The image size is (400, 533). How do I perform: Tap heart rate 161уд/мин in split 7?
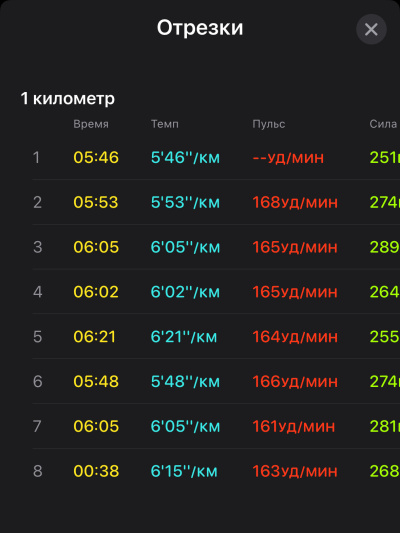pyautogui.click(x=294, y=426)
